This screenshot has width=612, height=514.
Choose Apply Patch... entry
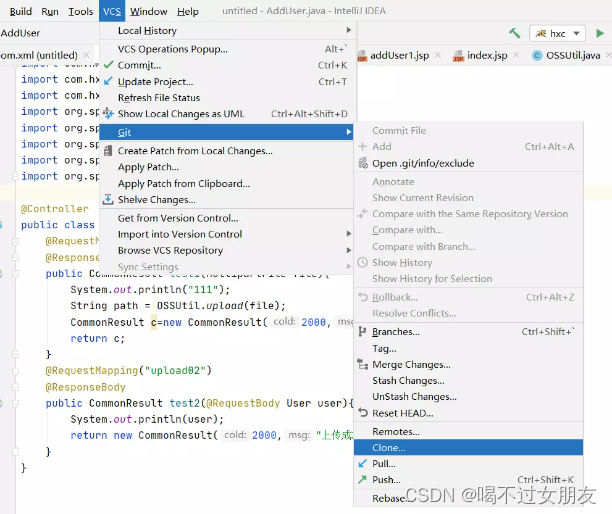point(226,167)
